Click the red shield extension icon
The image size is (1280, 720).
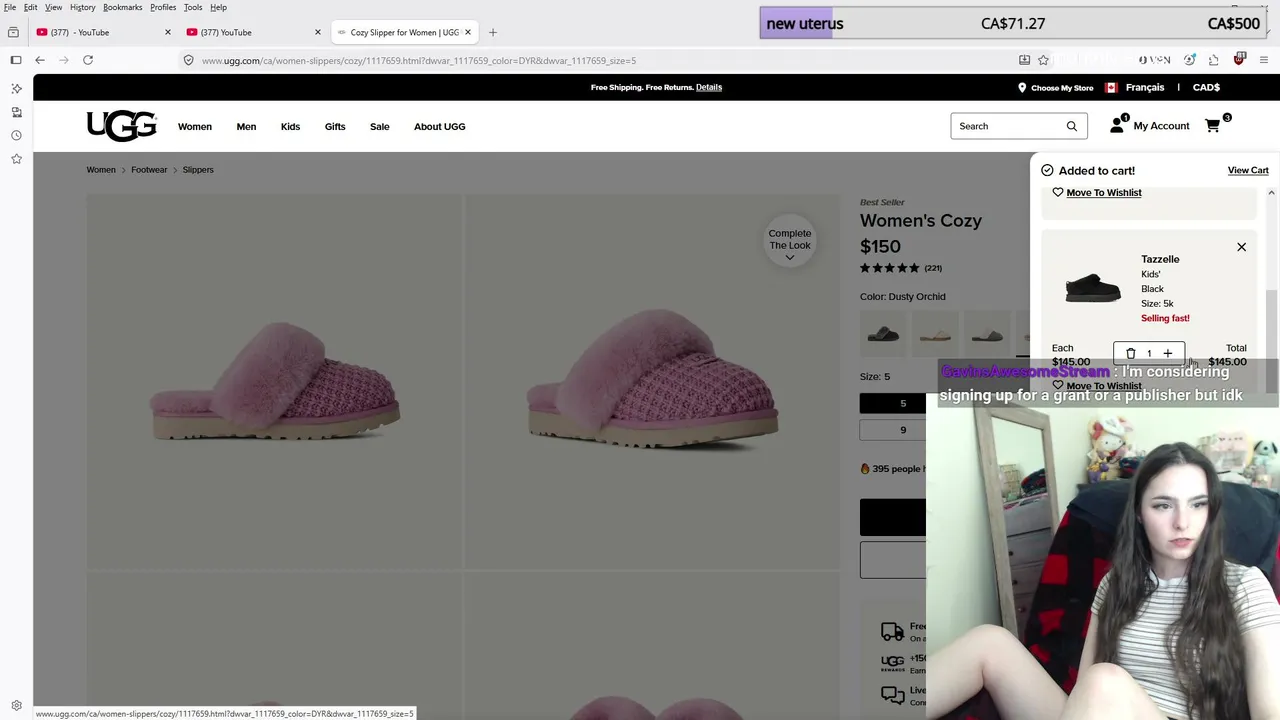1239,59
